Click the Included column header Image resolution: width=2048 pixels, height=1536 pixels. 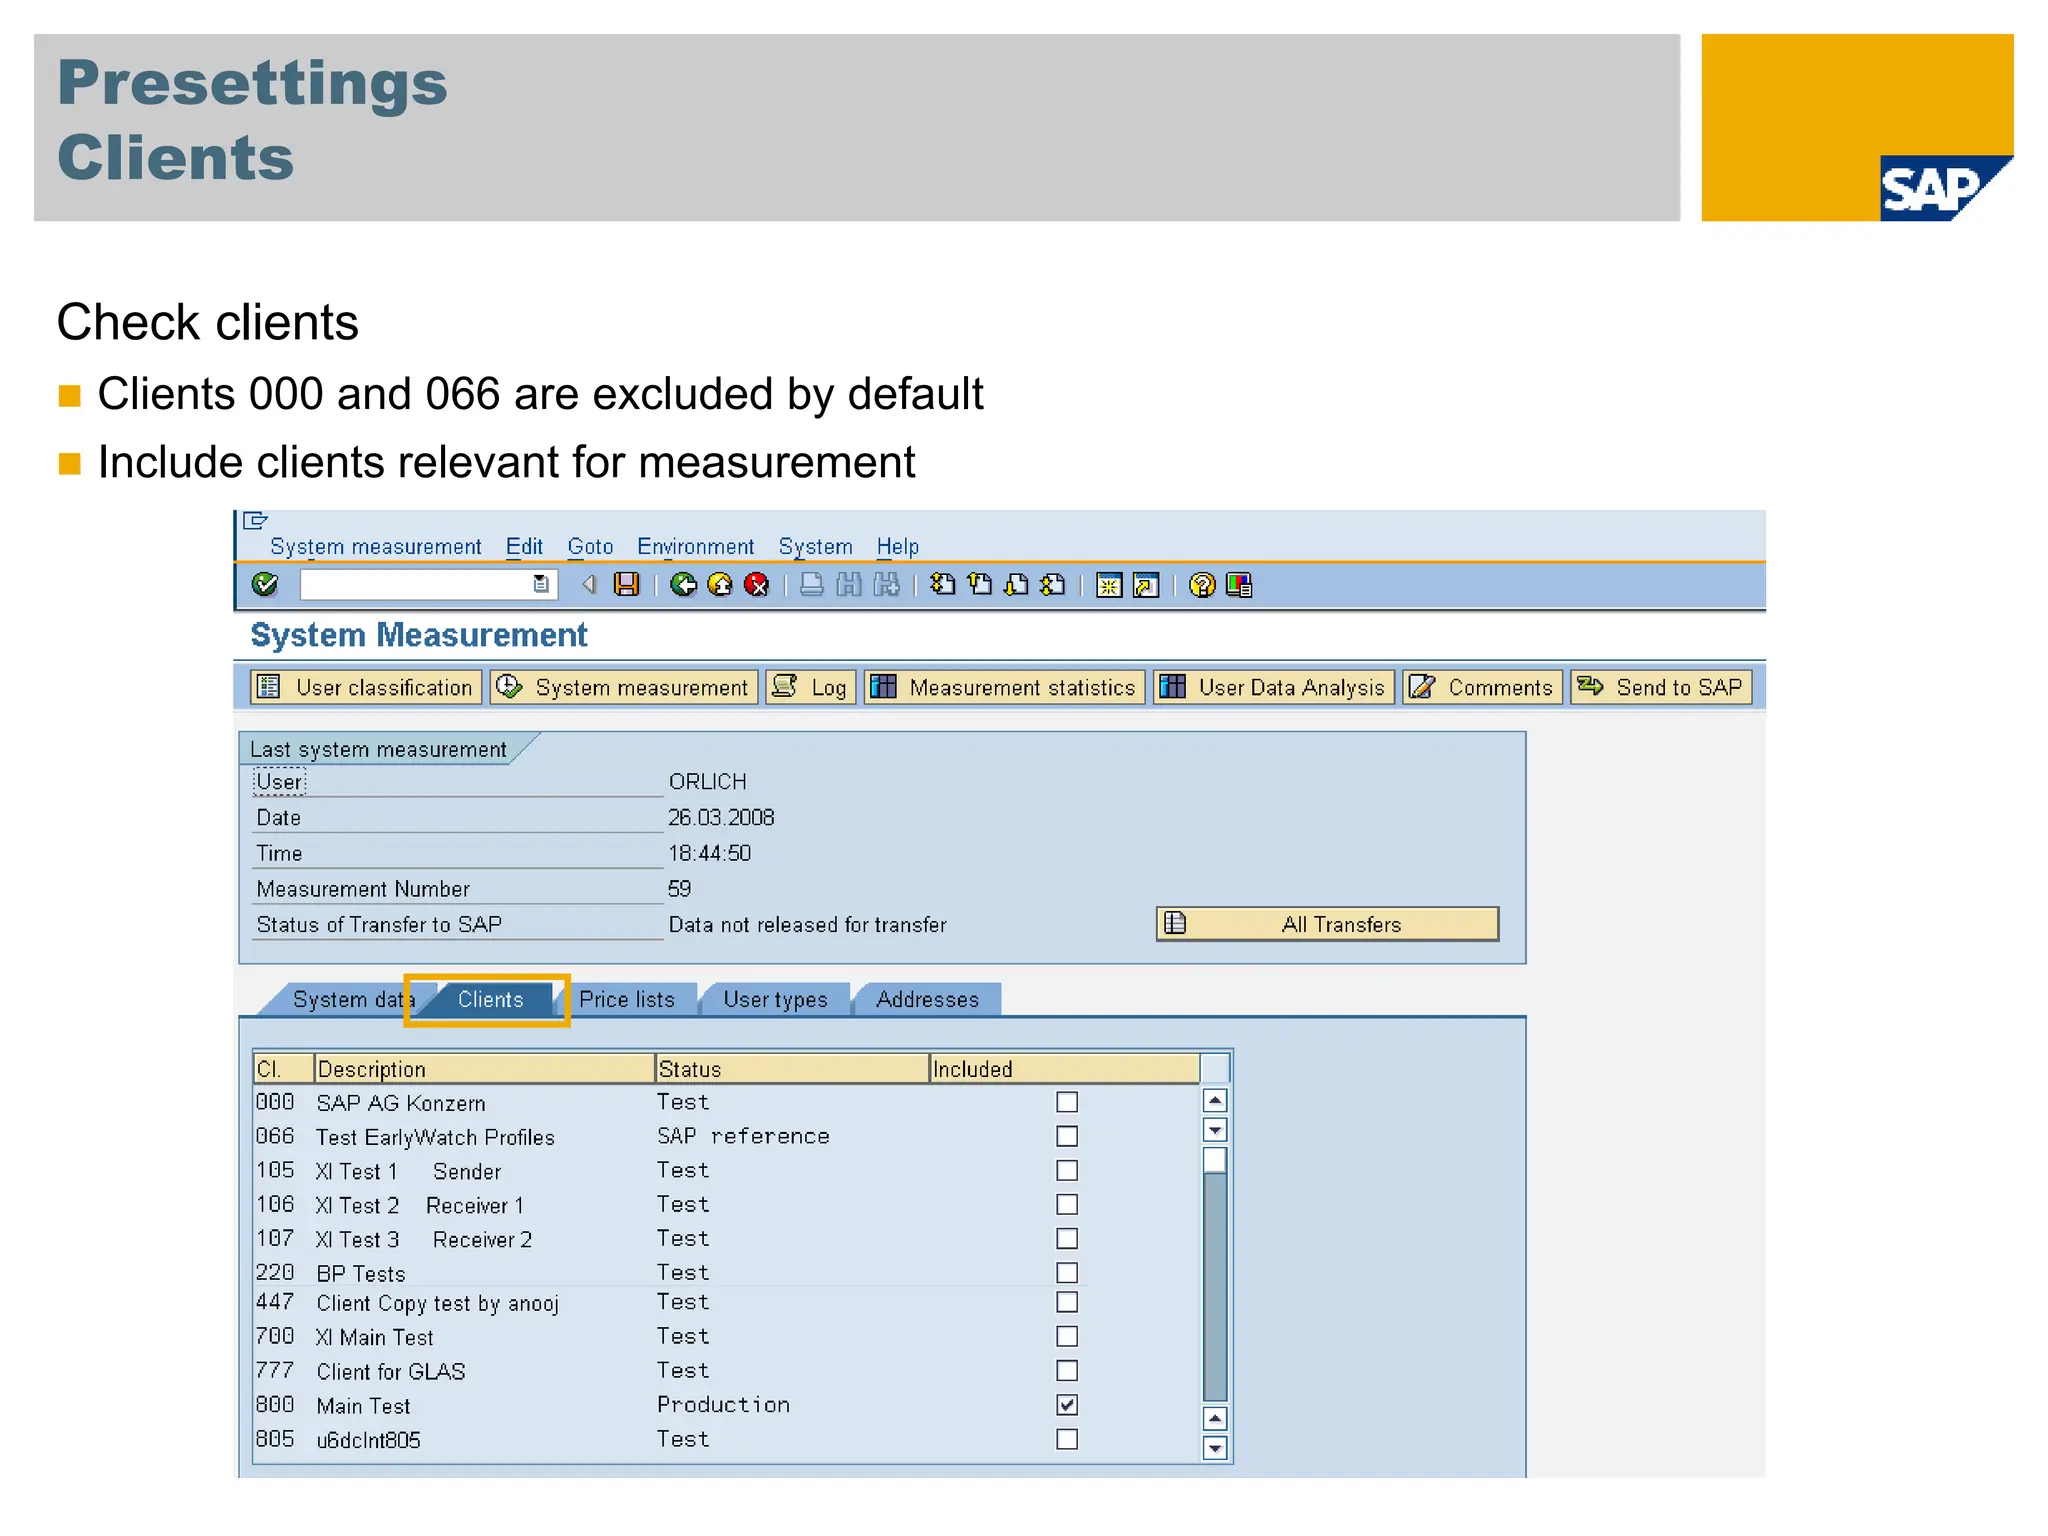point(1064,1069)
